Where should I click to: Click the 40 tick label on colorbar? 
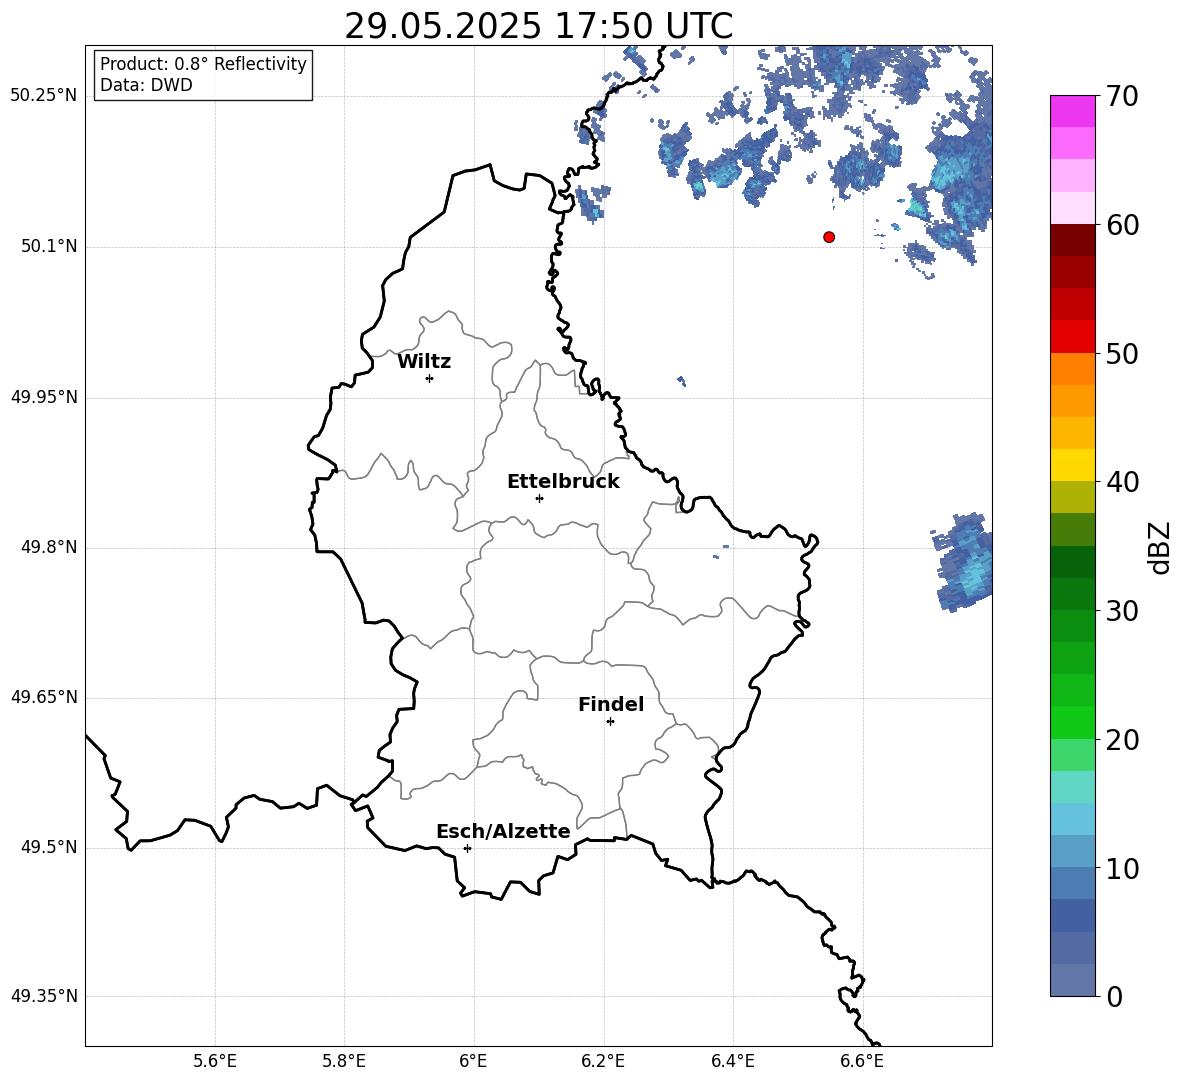pyautogui.click(x=1122, y=482)
